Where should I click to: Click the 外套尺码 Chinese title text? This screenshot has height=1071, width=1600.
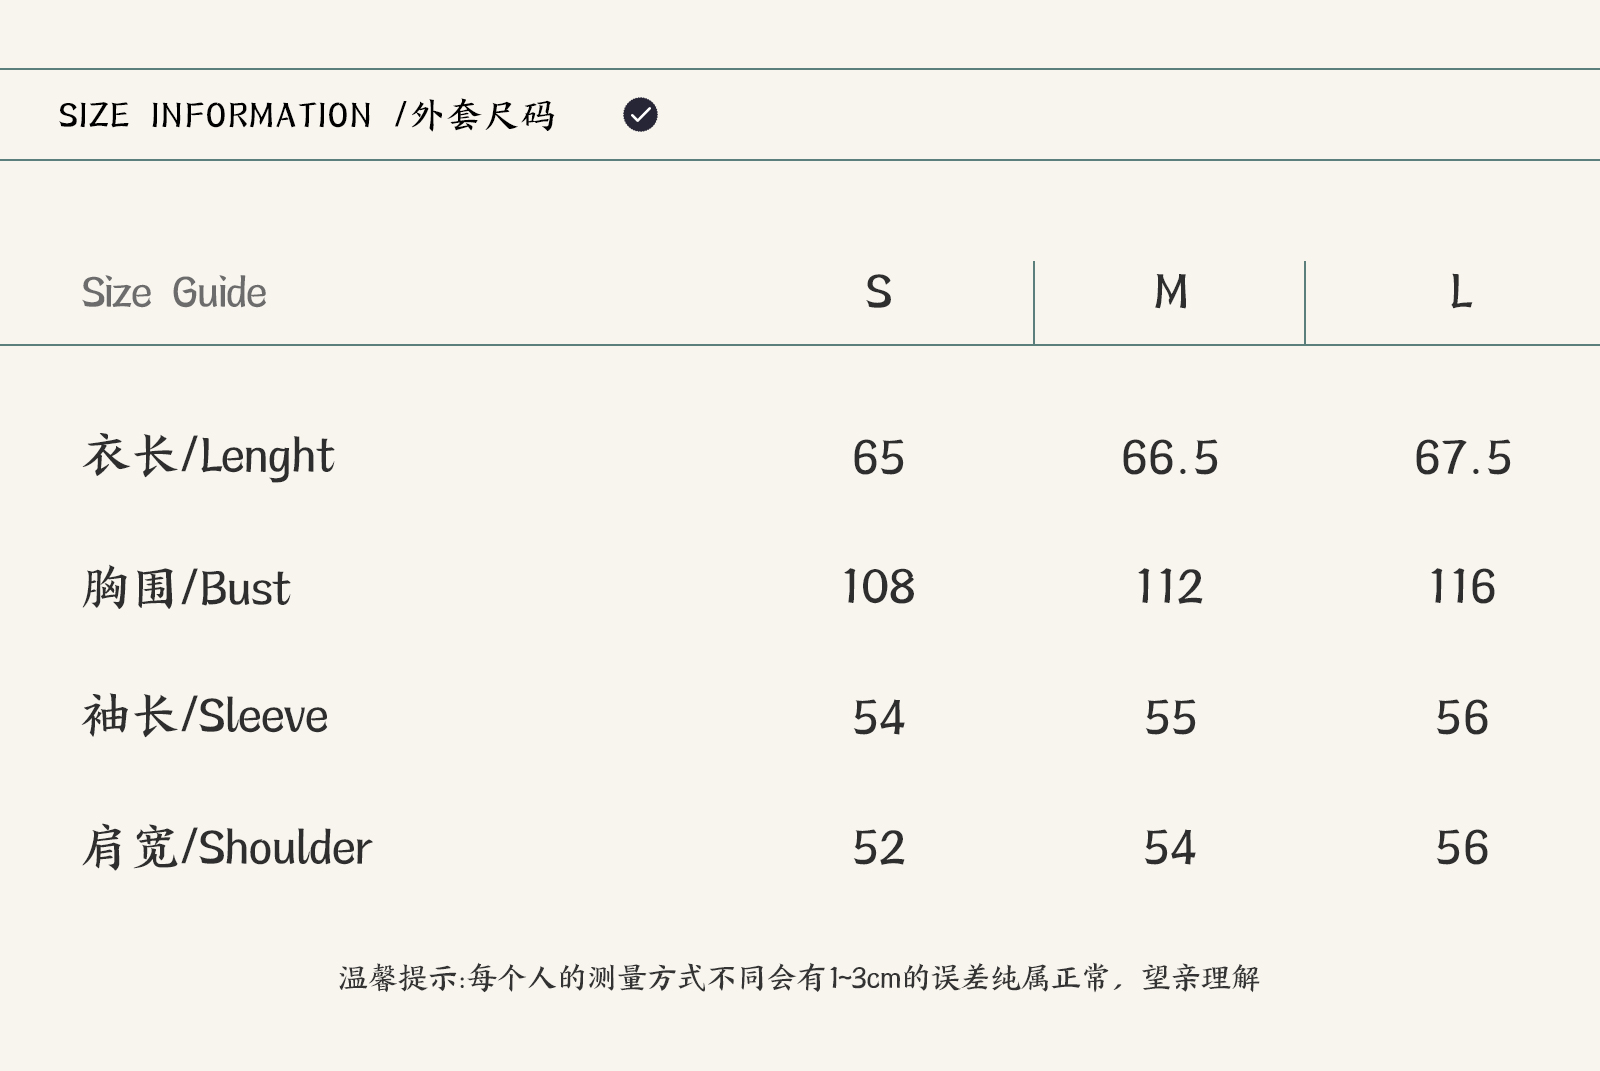pyautogui.click(x=483, y=116)
